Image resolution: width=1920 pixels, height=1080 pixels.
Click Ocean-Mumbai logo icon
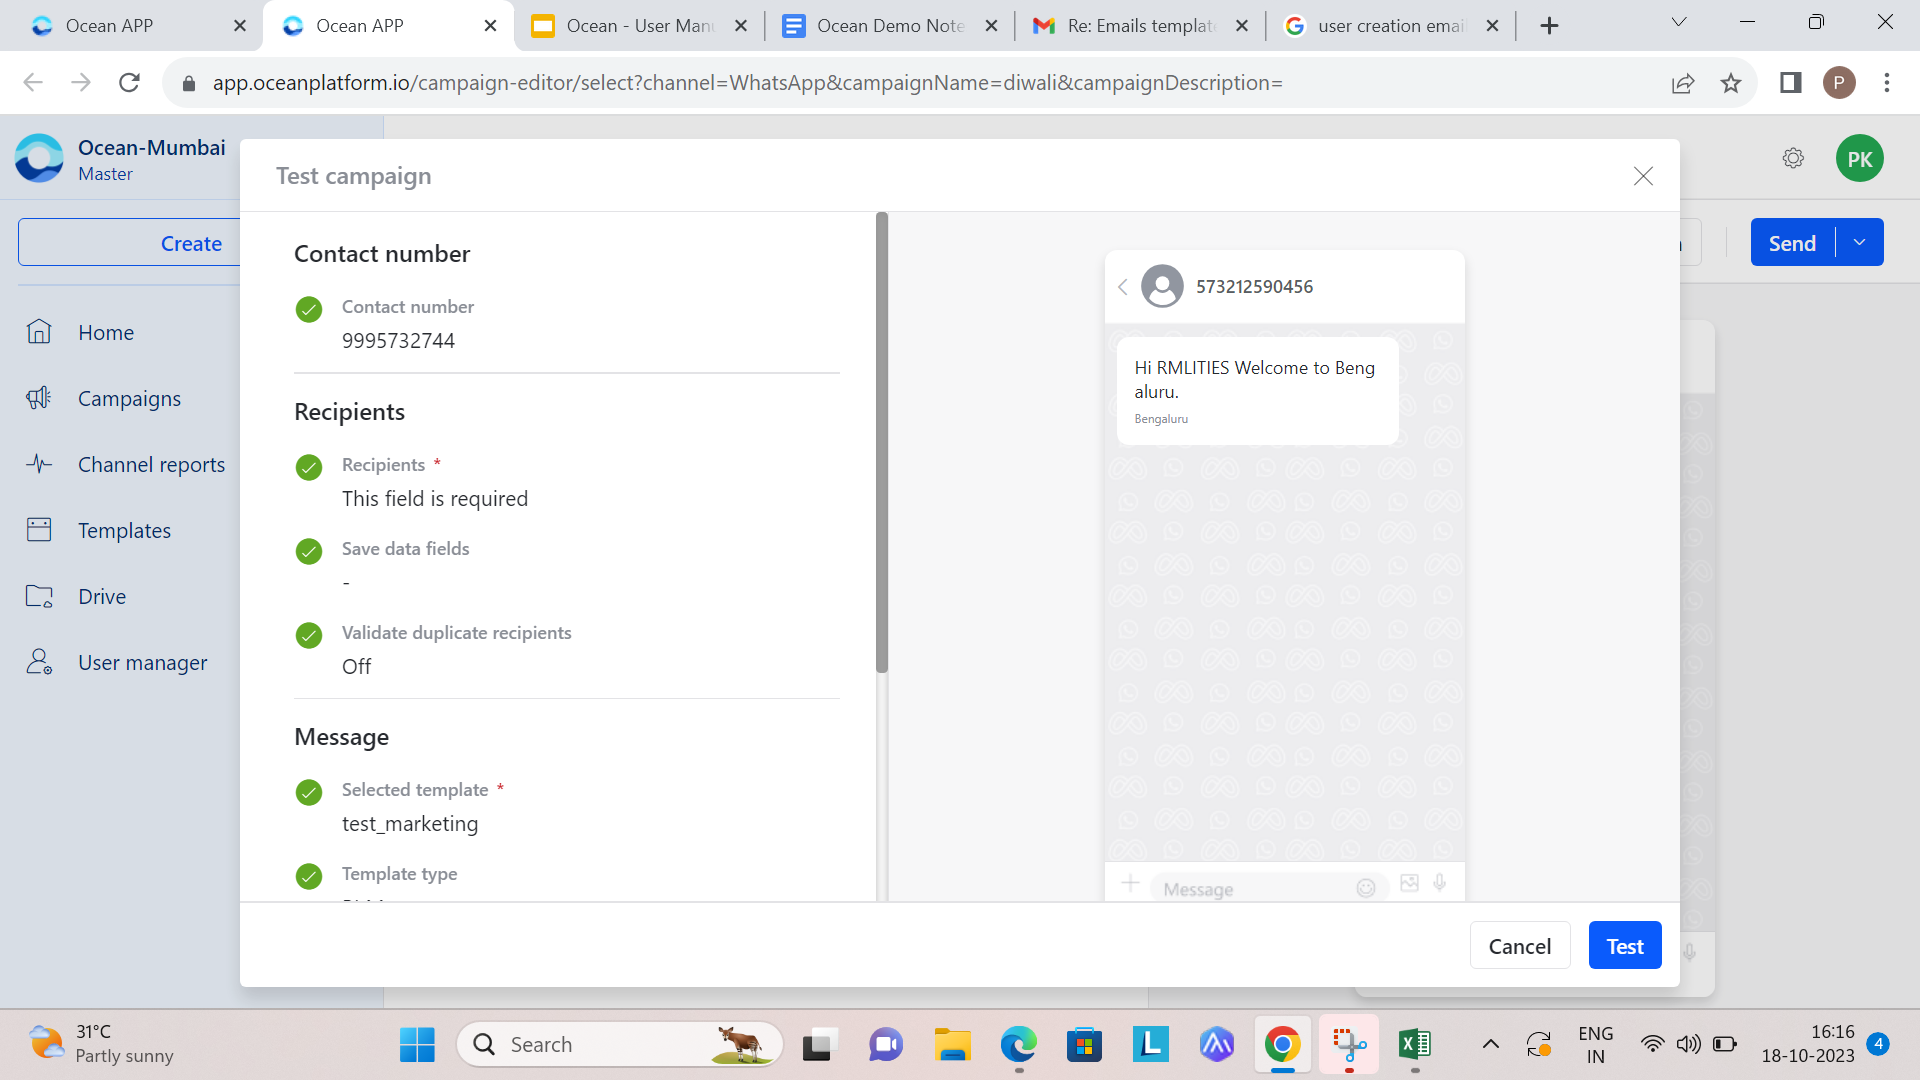point(40,159)
